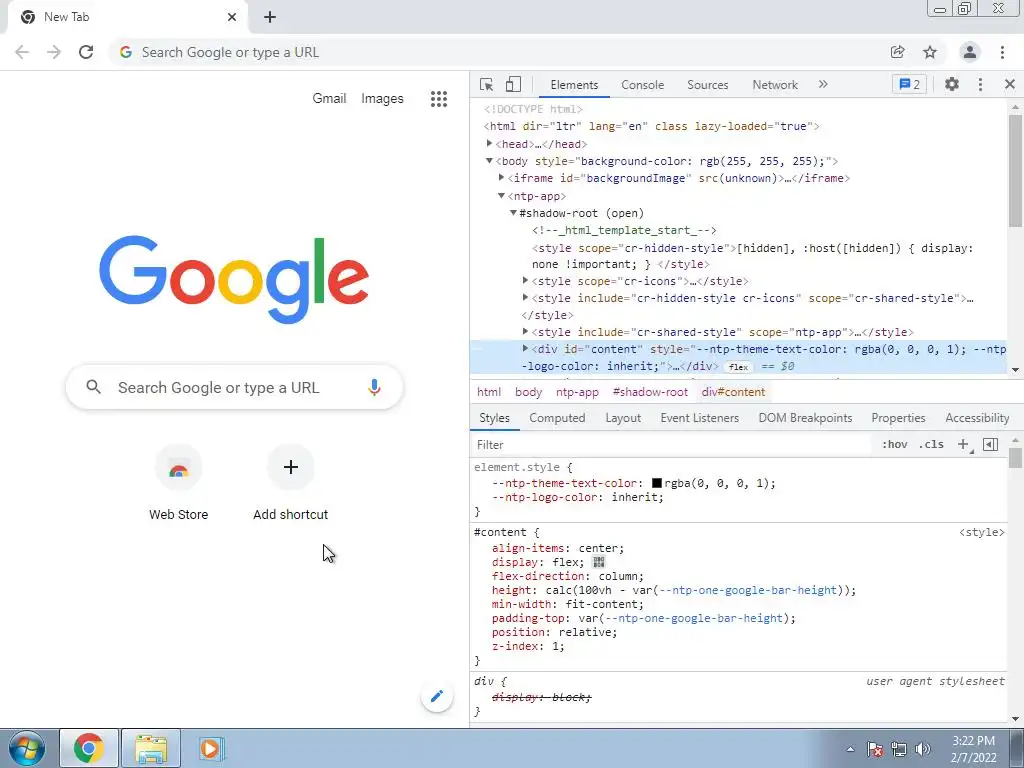Collapse the body element node

[x=489, y=161]
